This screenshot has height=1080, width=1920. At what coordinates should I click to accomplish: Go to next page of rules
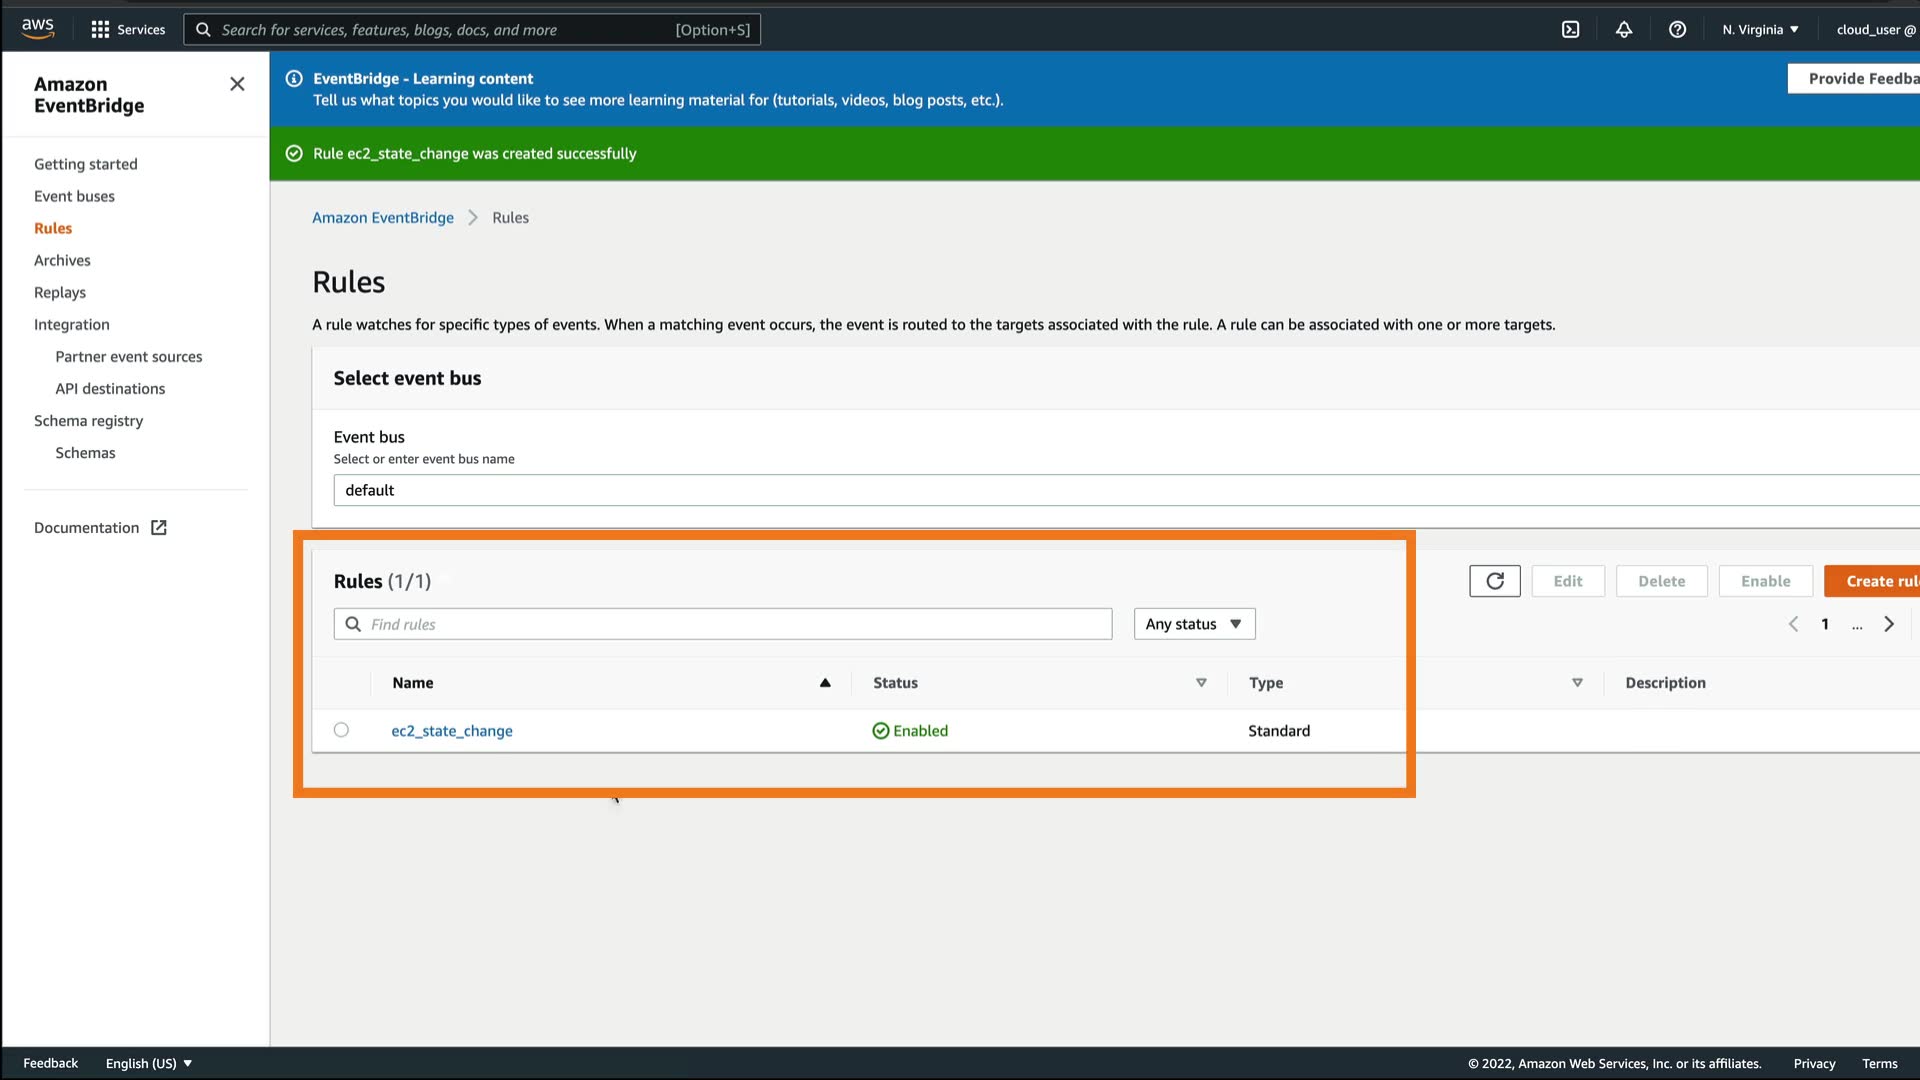coord(1888,624)
